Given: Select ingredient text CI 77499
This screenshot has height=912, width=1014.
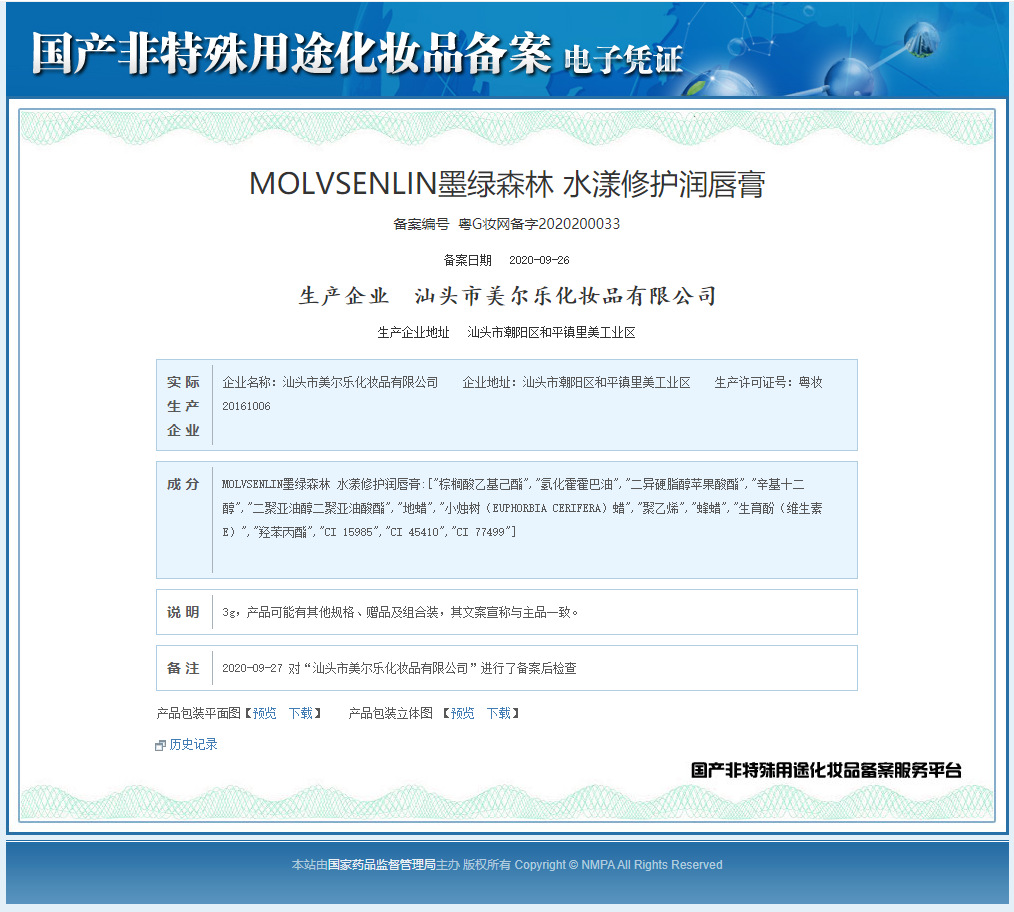Looking at the screenshot, I should click(x=480, y=532).
